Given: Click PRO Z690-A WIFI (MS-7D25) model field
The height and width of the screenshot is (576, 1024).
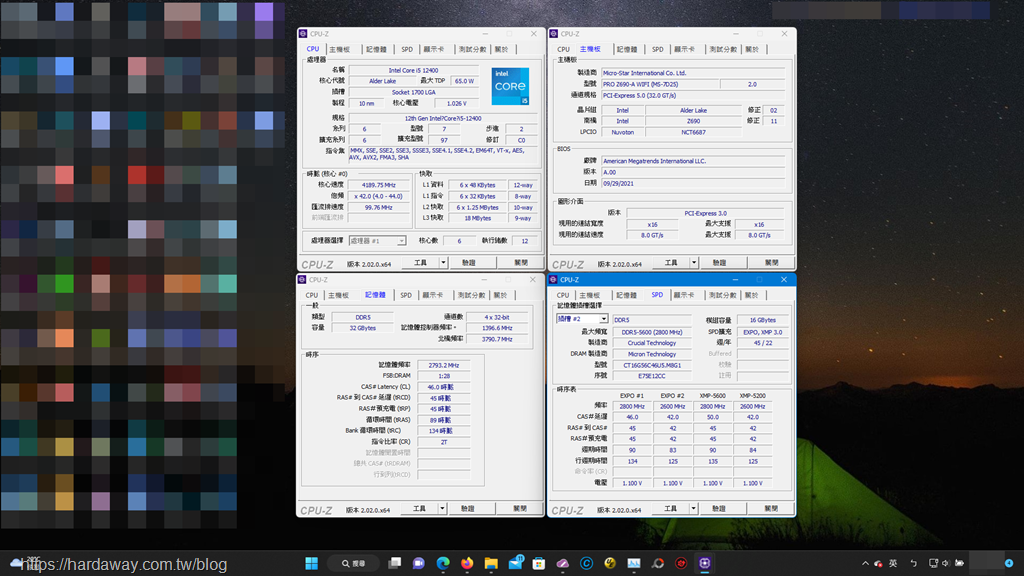Looking at the screenshot, I should [x=660, y=84].
